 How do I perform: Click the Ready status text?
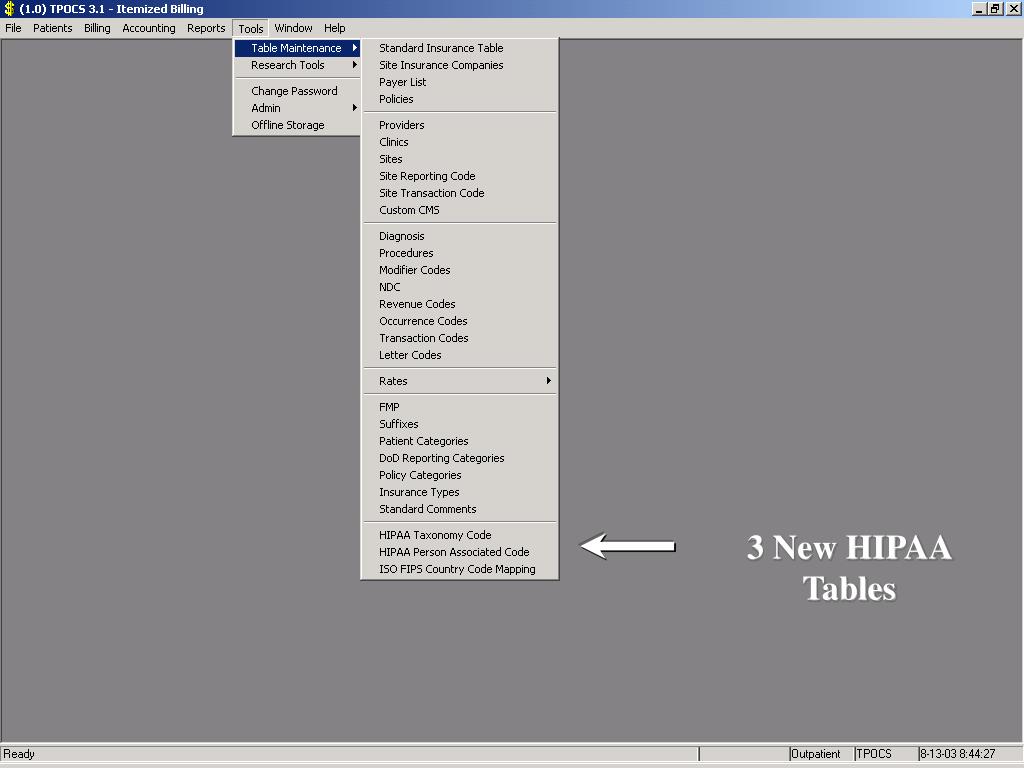click(19, 754)
